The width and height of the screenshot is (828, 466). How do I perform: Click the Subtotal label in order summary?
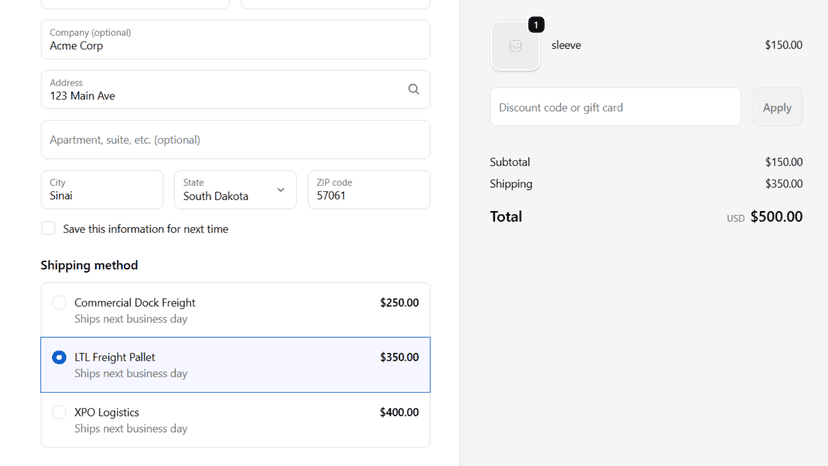[x=510, y=162]
